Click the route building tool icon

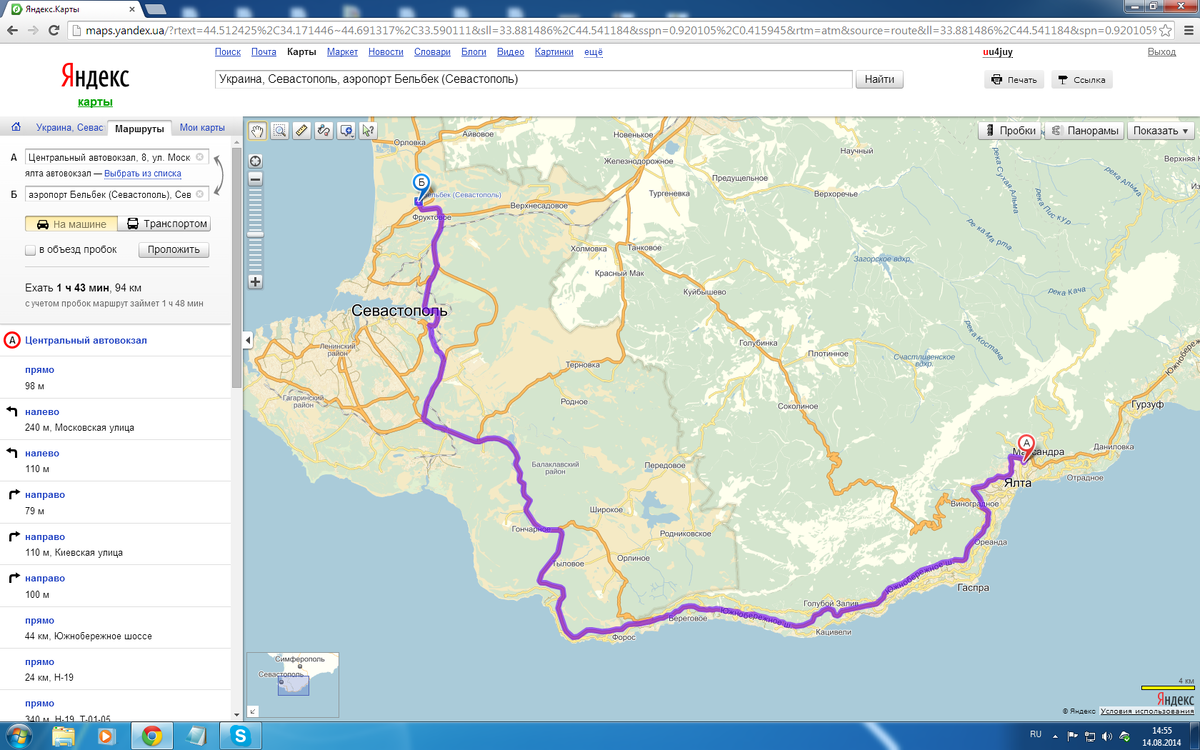click(x=324, y=130)
